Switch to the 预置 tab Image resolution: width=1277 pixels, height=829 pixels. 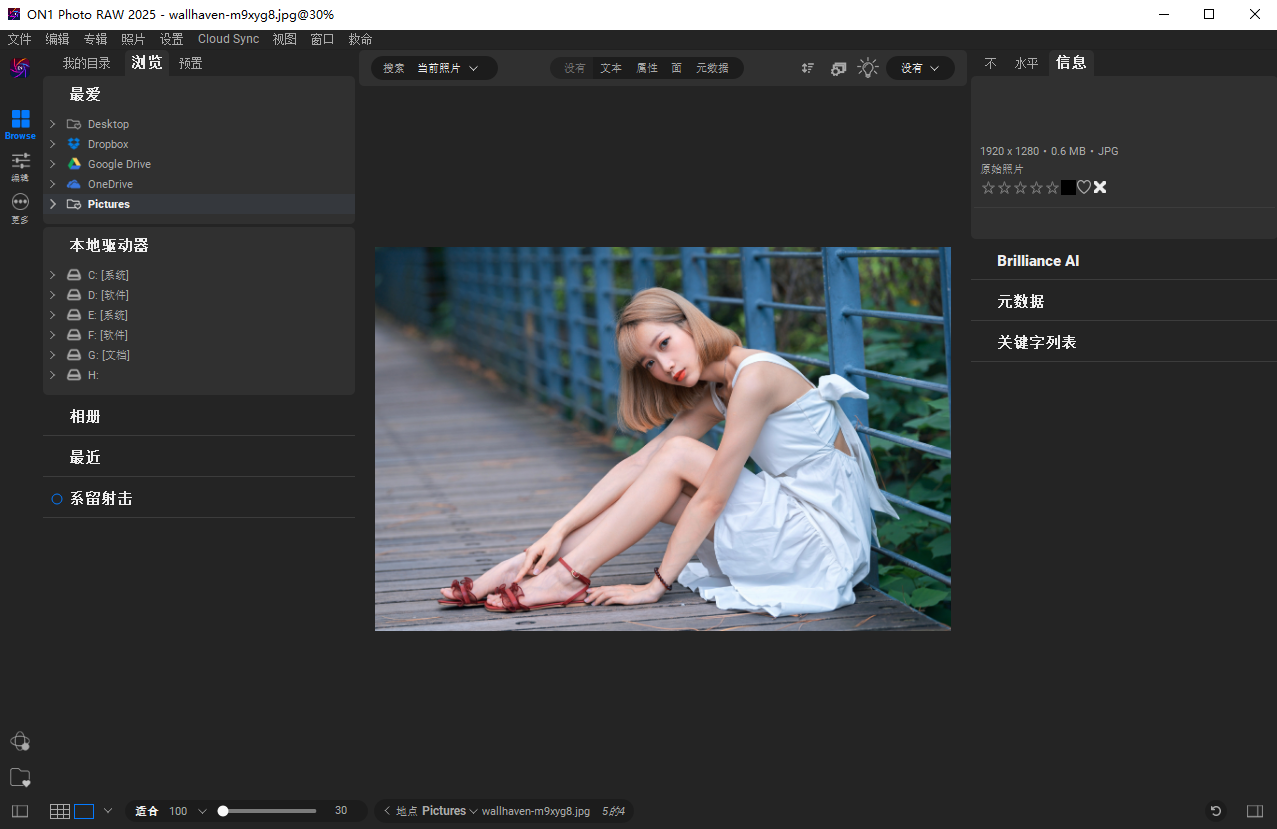[190, 63]
